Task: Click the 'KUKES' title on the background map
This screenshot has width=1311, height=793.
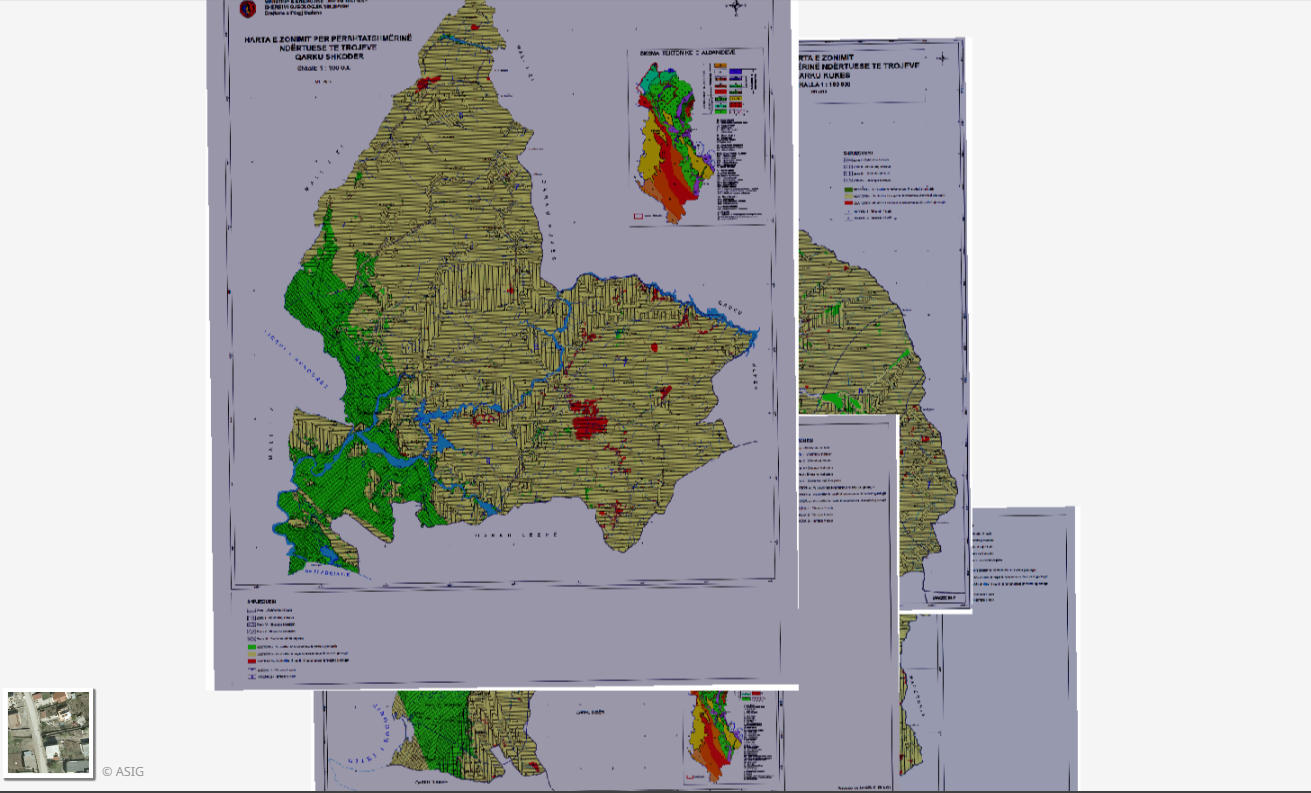Action: (x=836, y=78)
